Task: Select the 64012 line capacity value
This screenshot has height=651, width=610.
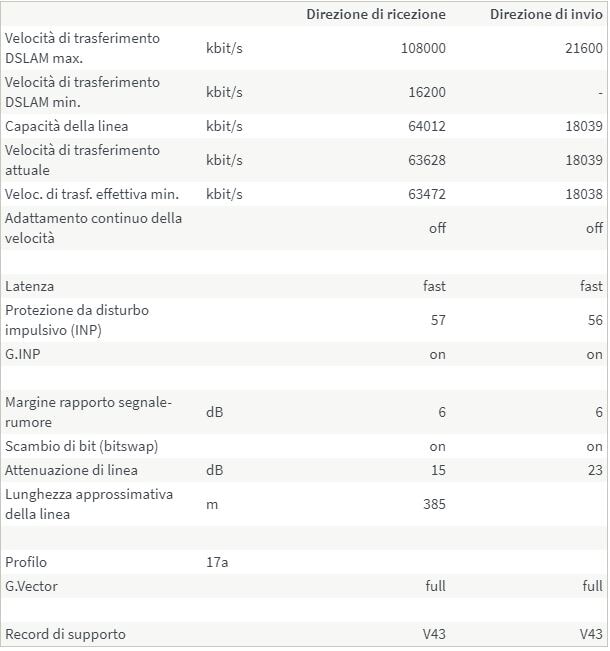Action: point(429,126)
